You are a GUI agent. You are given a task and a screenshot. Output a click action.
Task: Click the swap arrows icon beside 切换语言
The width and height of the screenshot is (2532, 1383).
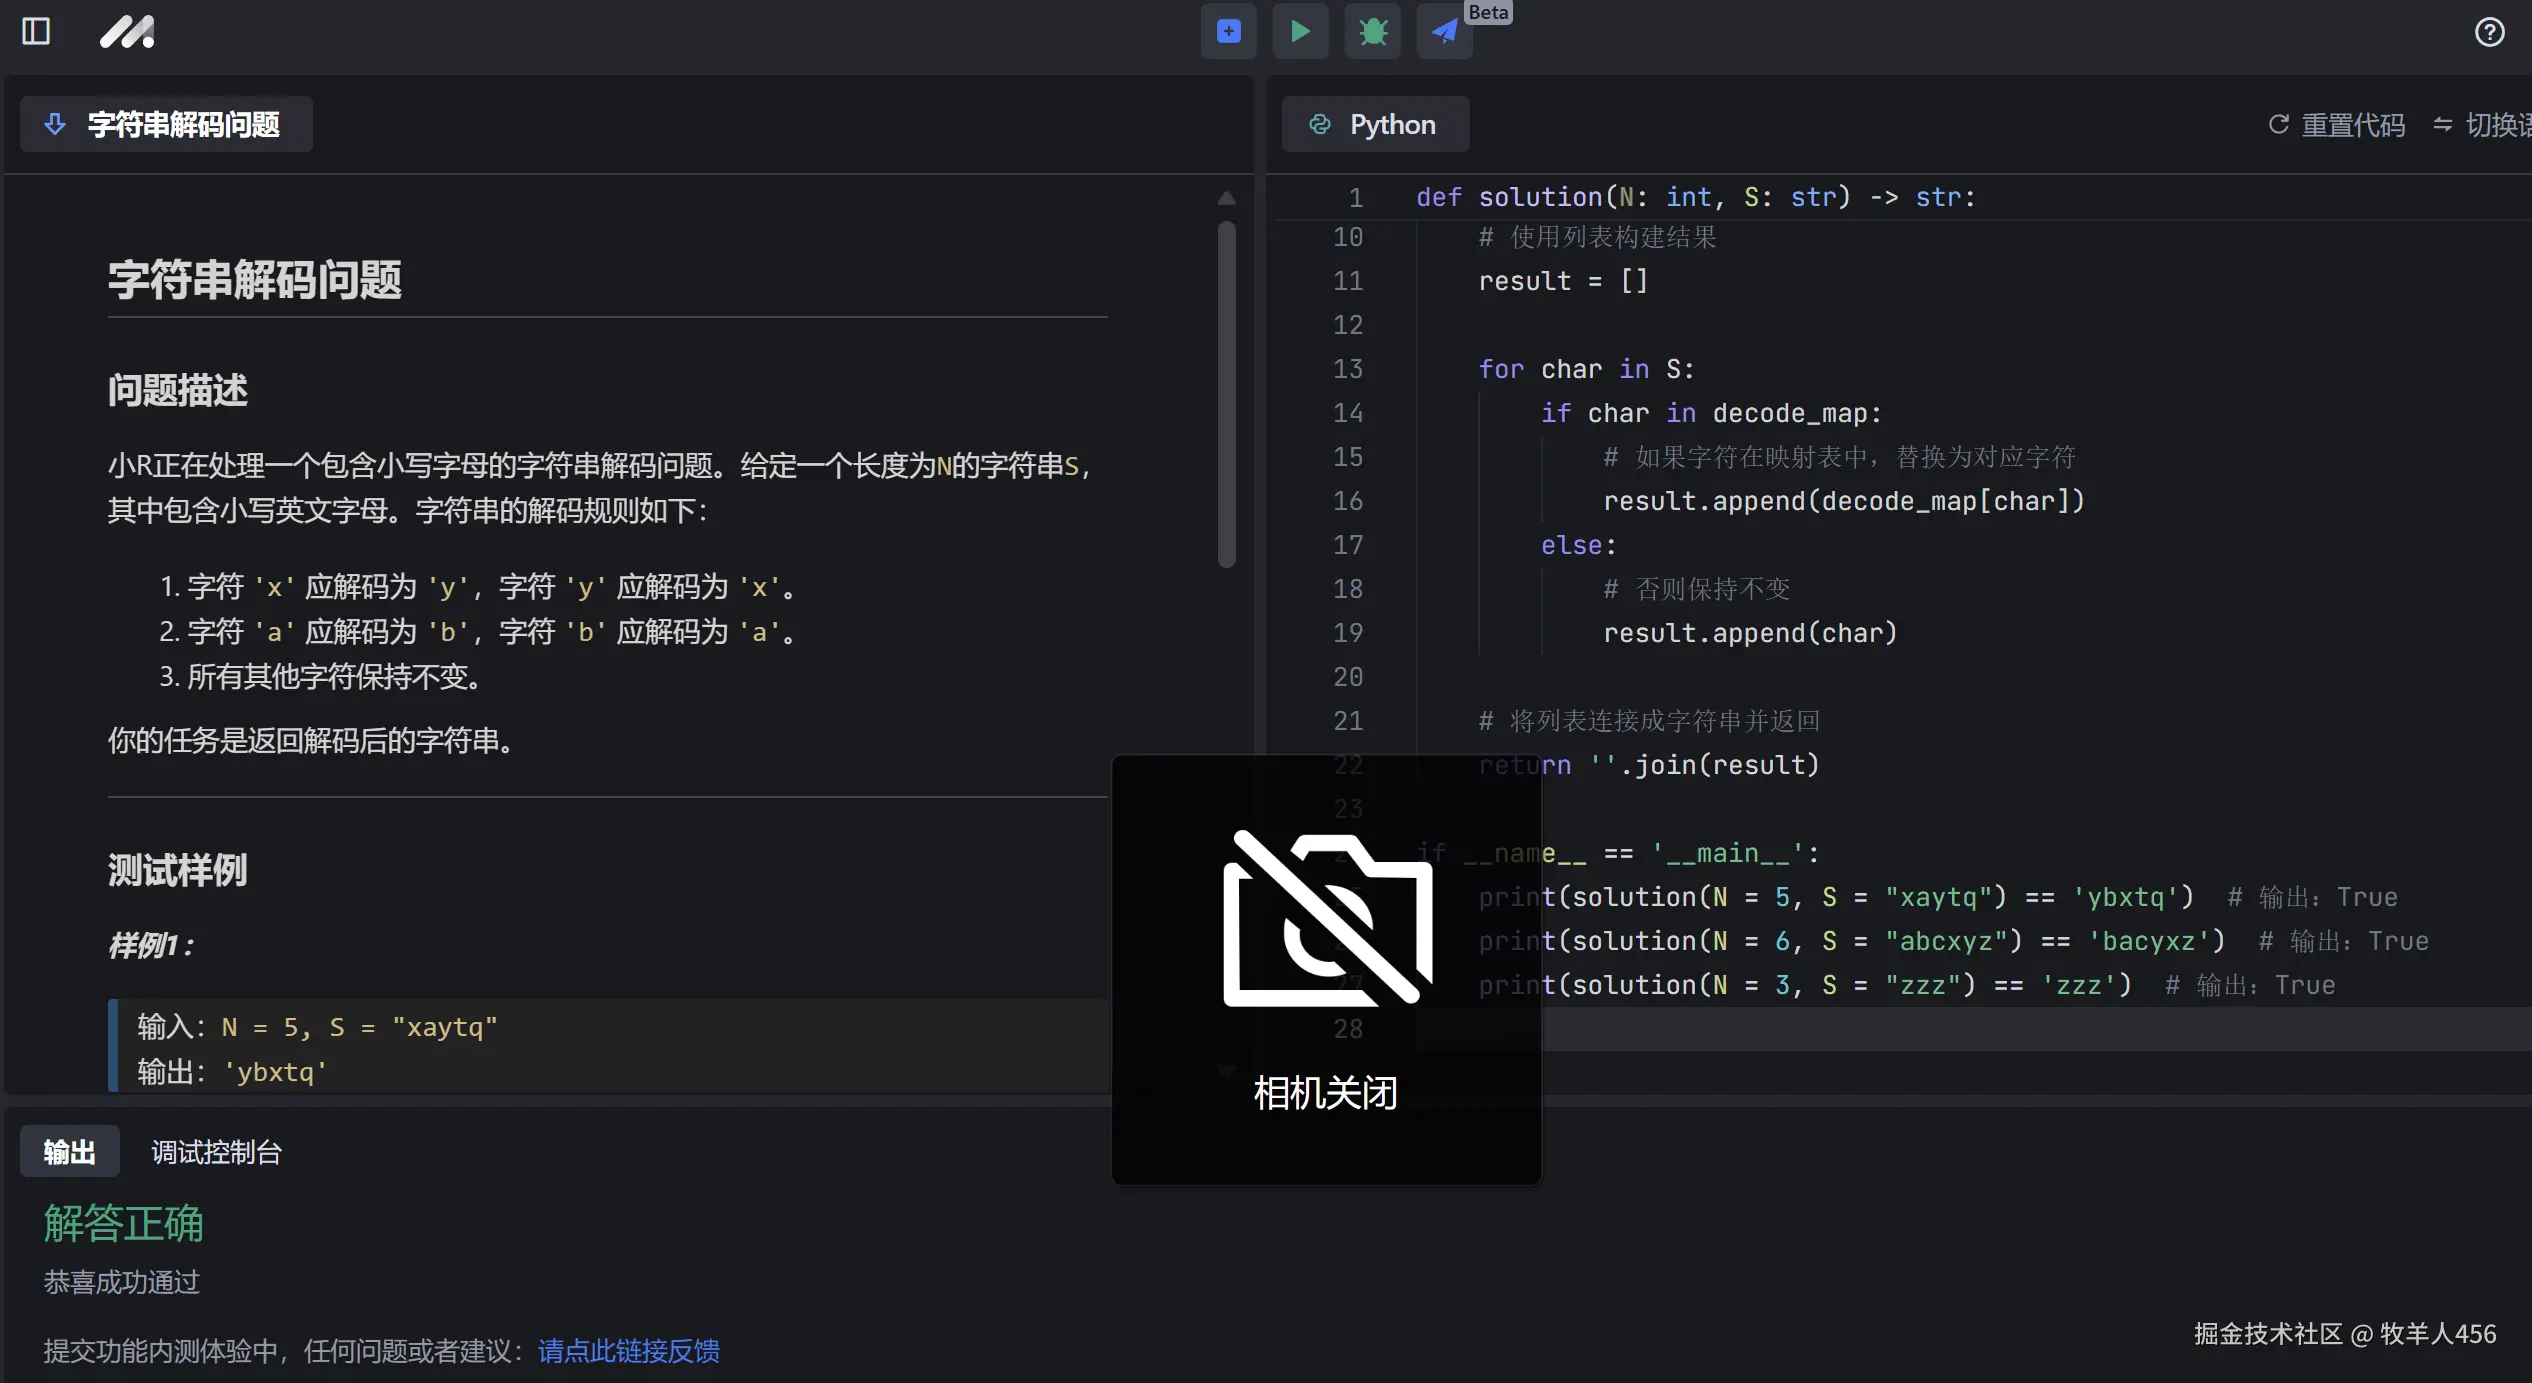tap(2441, 124)
